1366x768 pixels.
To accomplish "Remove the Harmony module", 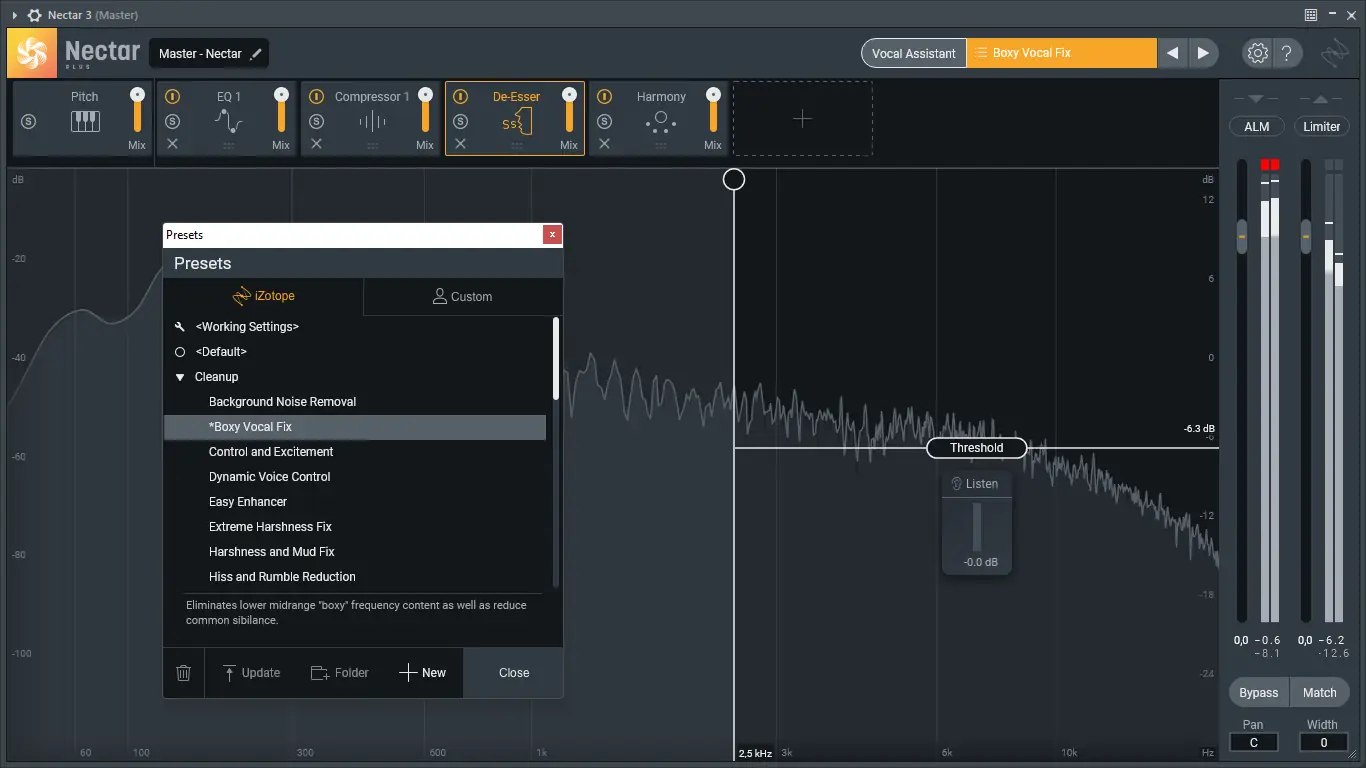I will [x=605, y=144].
